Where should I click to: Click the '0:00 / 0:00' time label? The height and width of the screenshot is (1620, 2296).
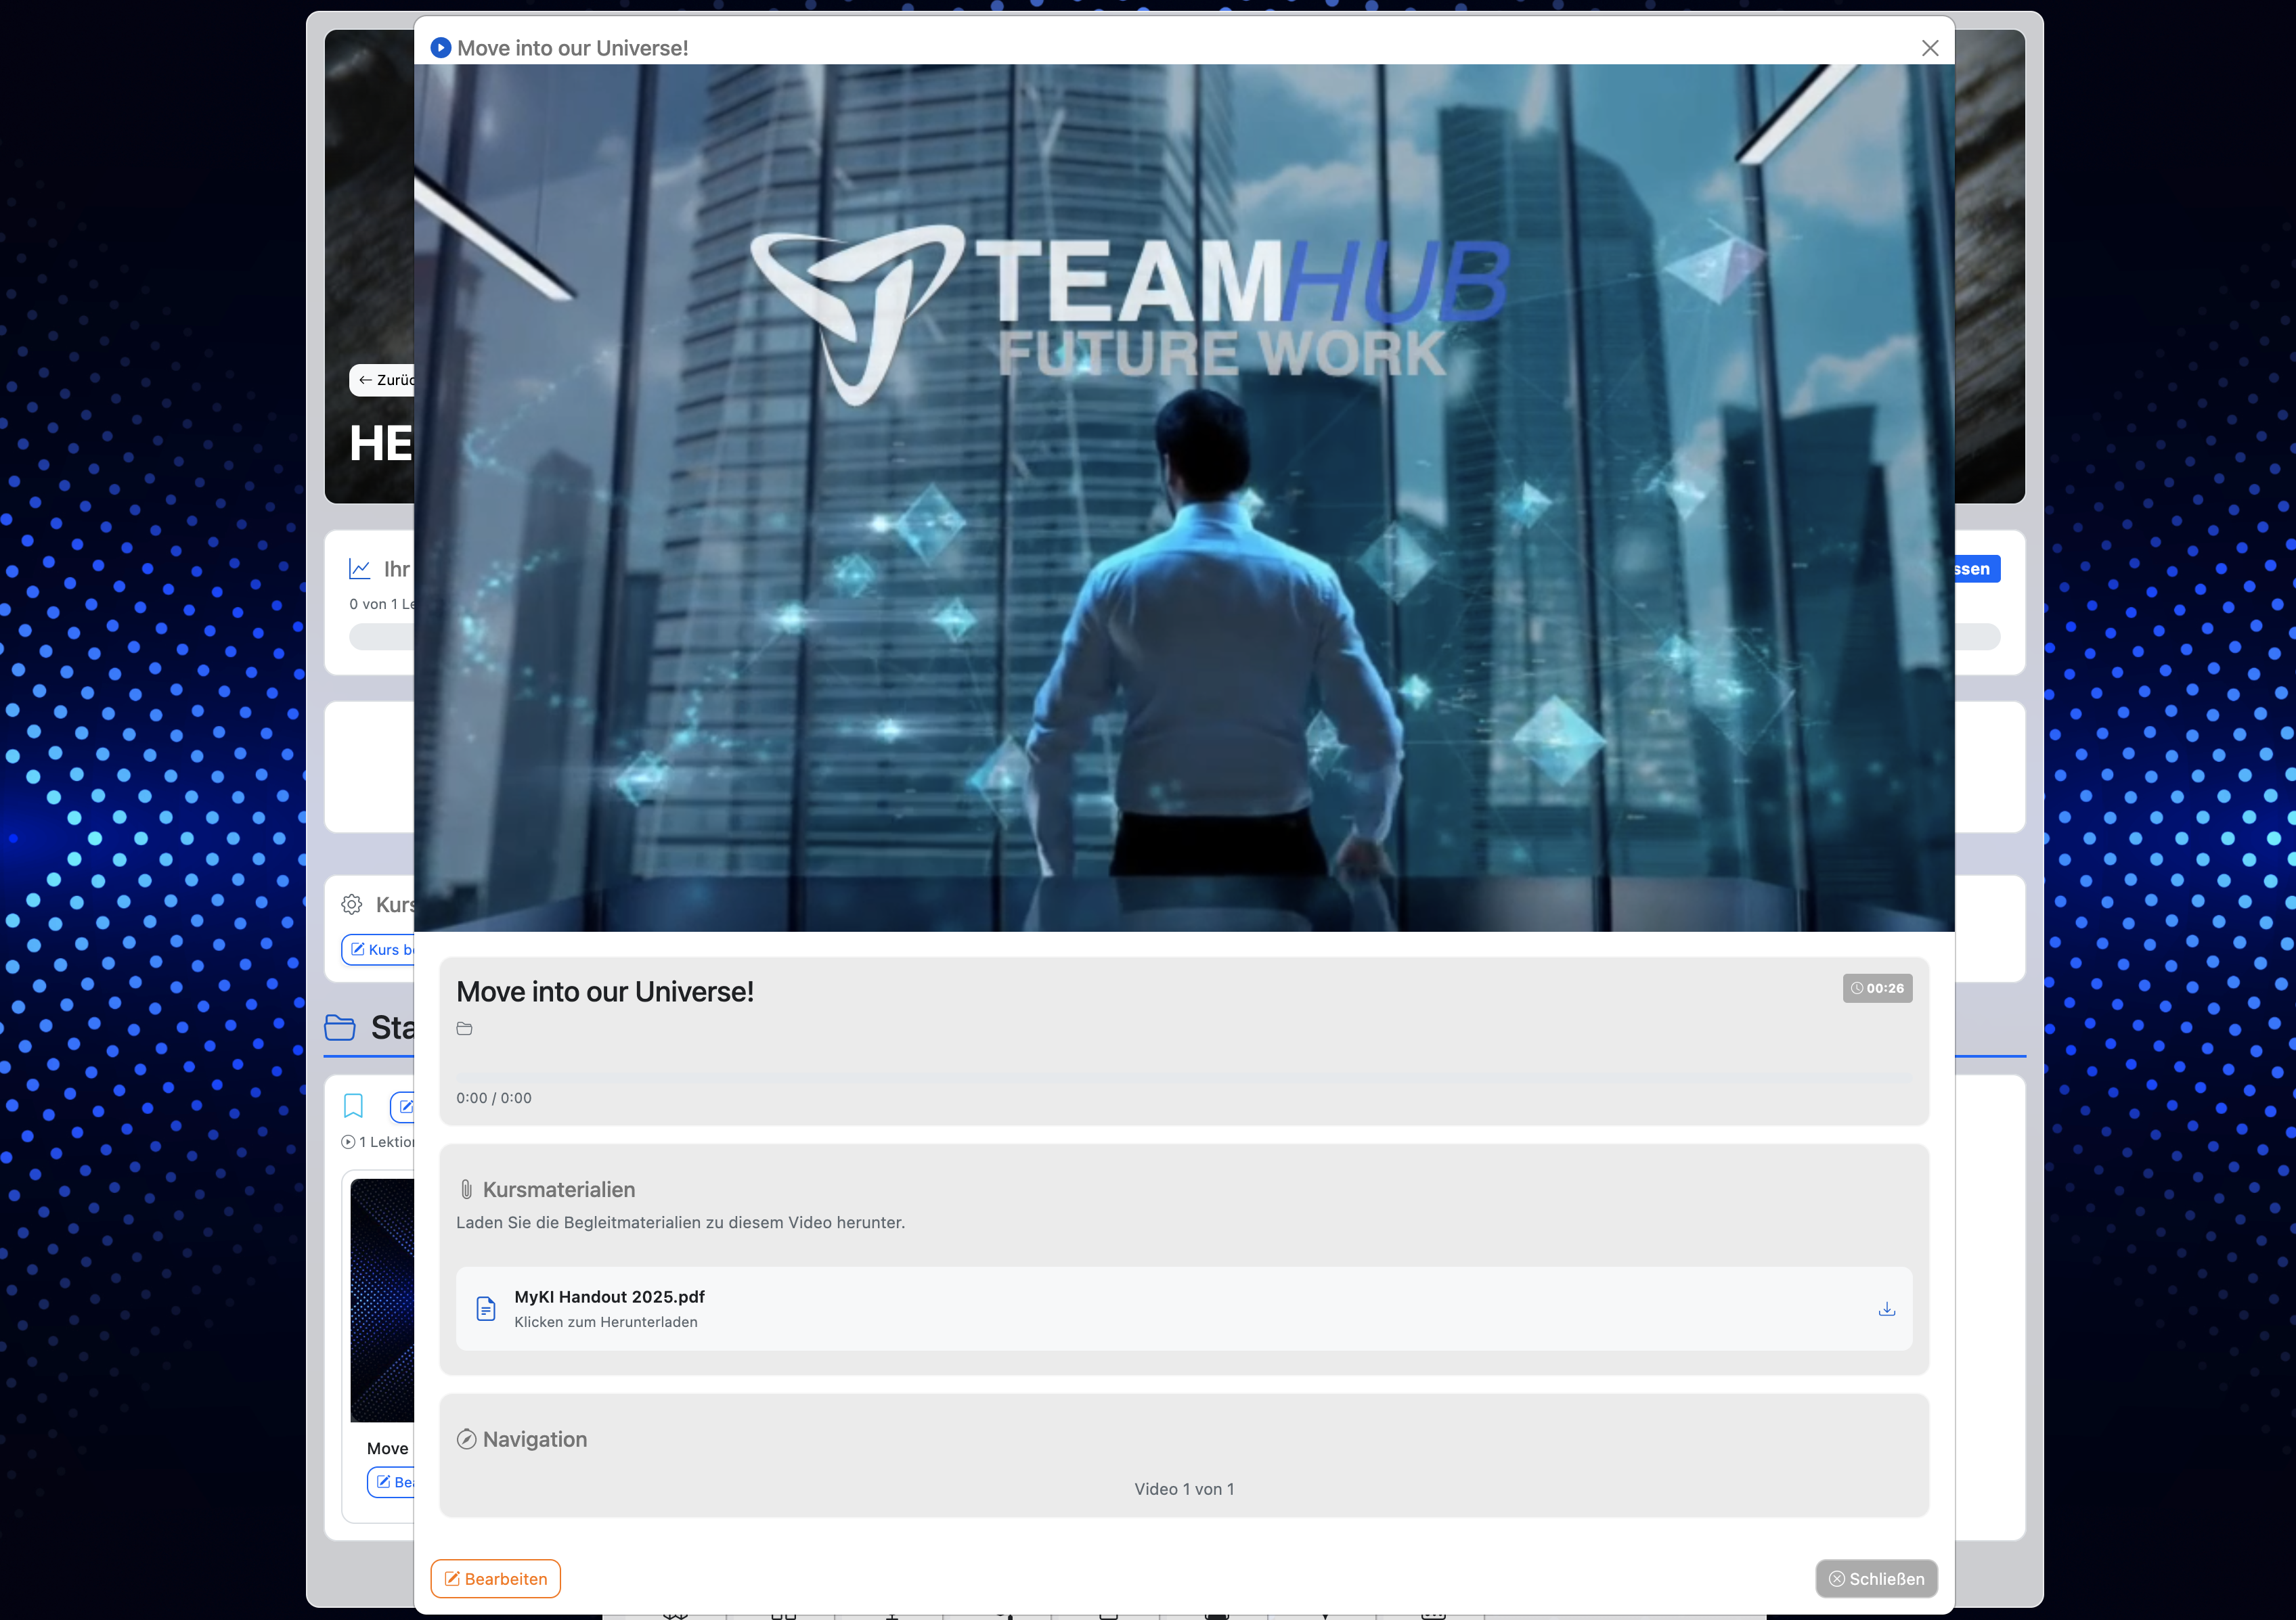[x=494, y=1098]
